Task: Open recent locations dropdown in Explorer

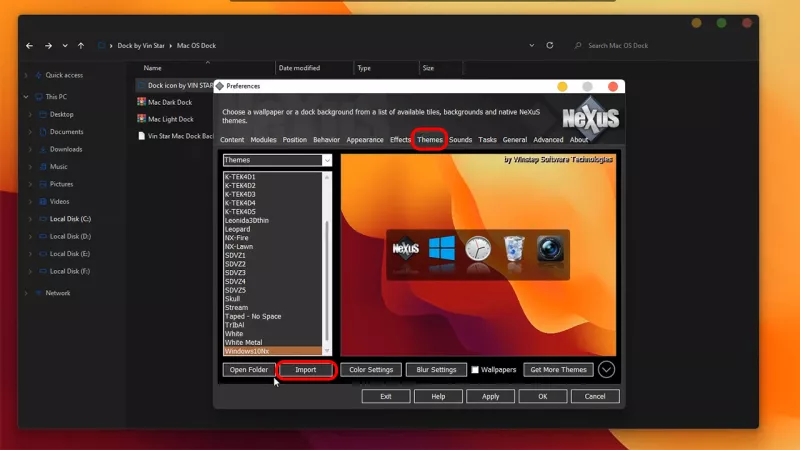Action: pos(65,45)
